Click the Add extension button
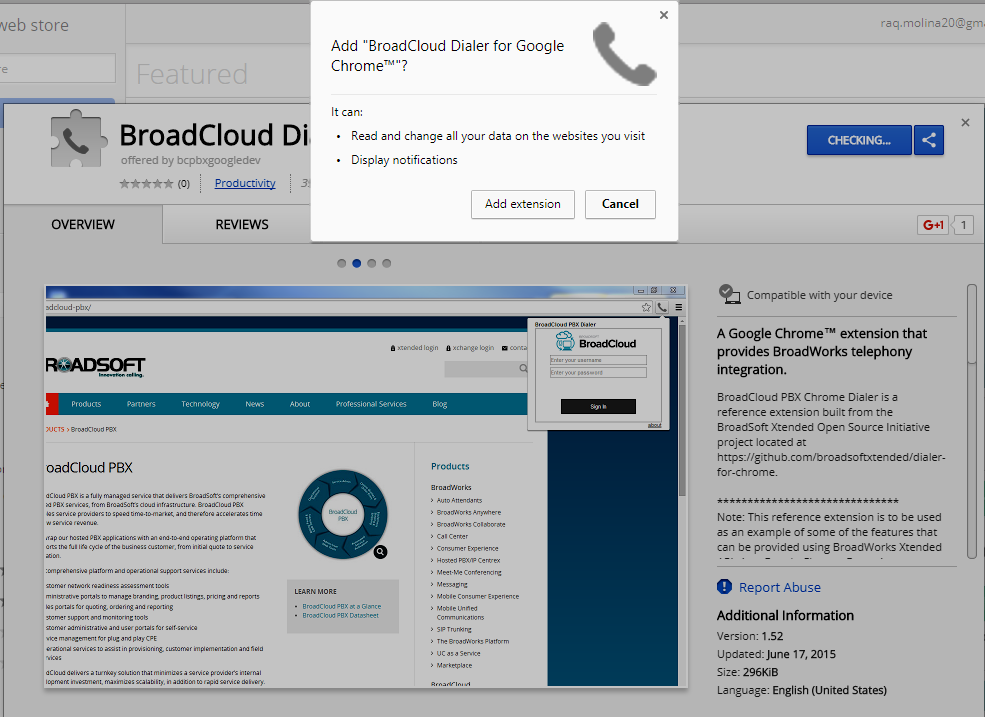The width and height of the screenshot is (985, 717). point(523,204)
